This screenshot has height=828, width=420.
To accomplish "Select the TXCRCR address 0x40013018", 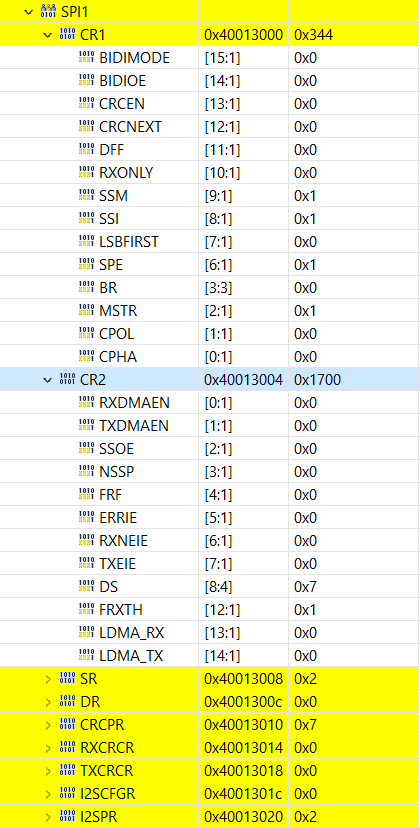I will pyautogui.click(x=244, y=771).
